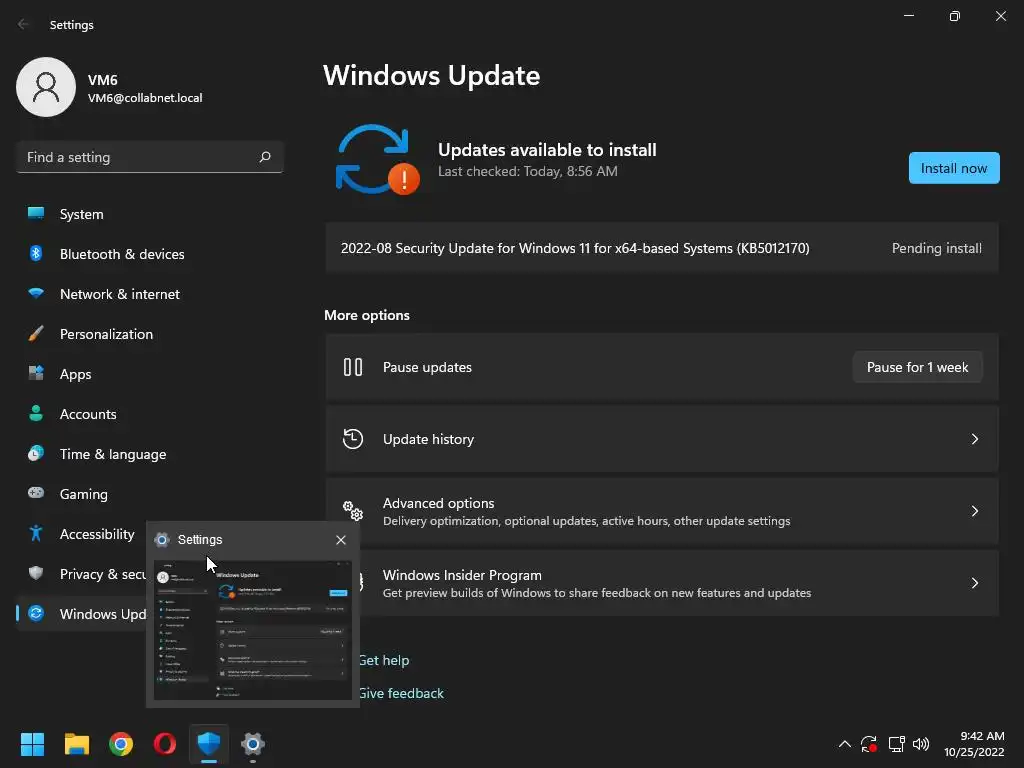
Task: Open the clock and date flyout
Action: pyautogui.click(x=974, y=744)
